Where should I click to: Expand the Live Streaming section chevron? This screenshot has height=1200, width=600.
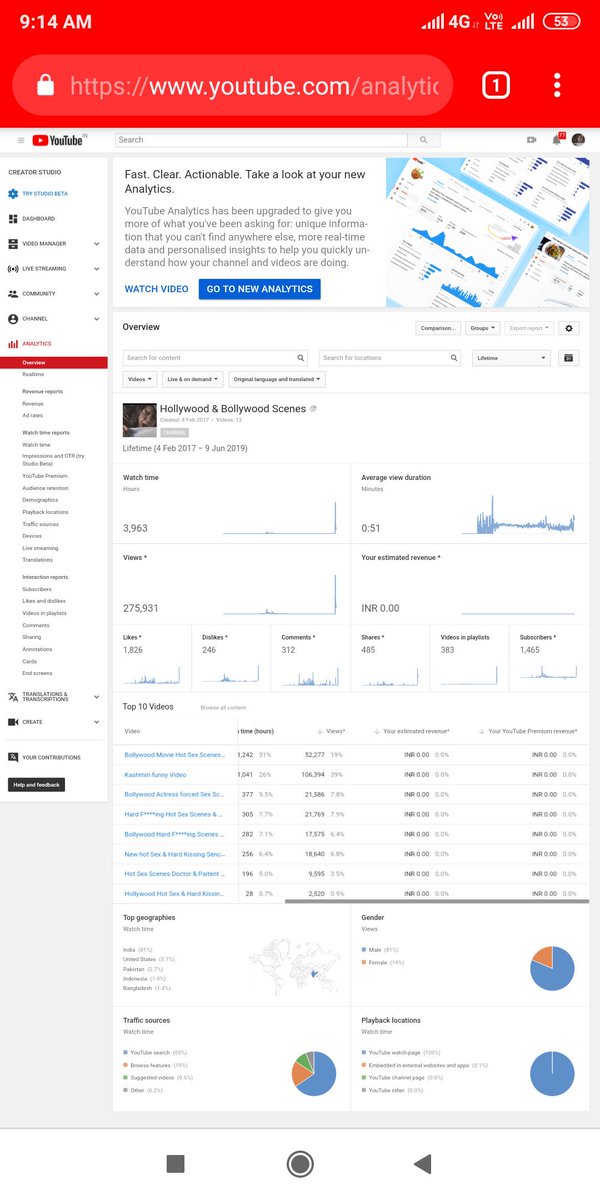tap(97, 269)
